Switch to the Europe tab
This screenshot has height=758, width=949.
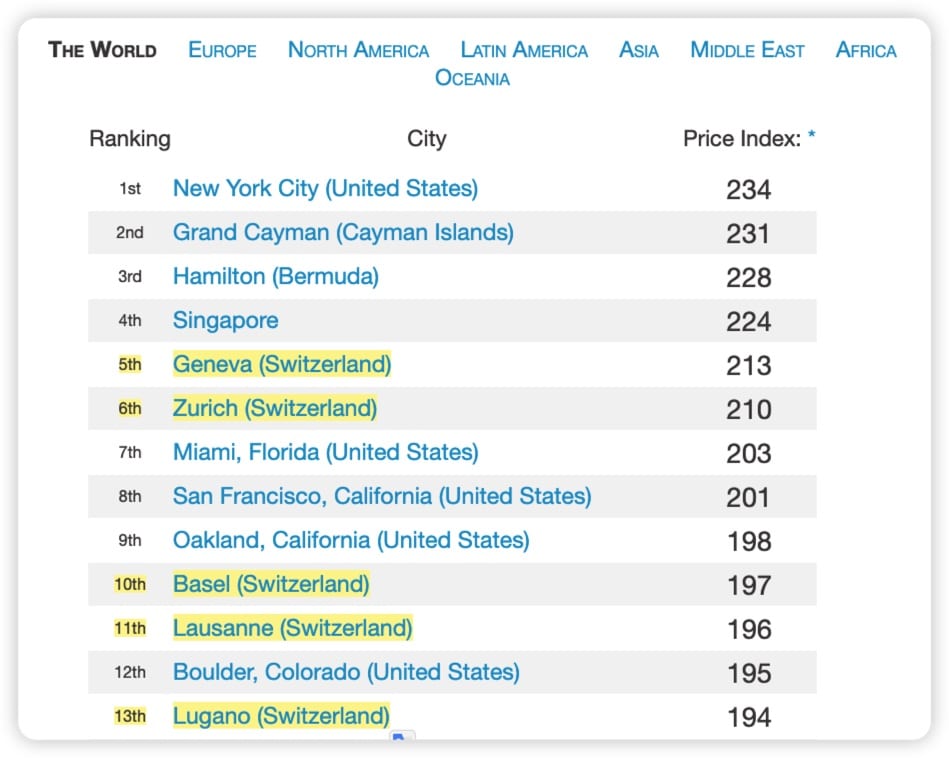(222, 50)
